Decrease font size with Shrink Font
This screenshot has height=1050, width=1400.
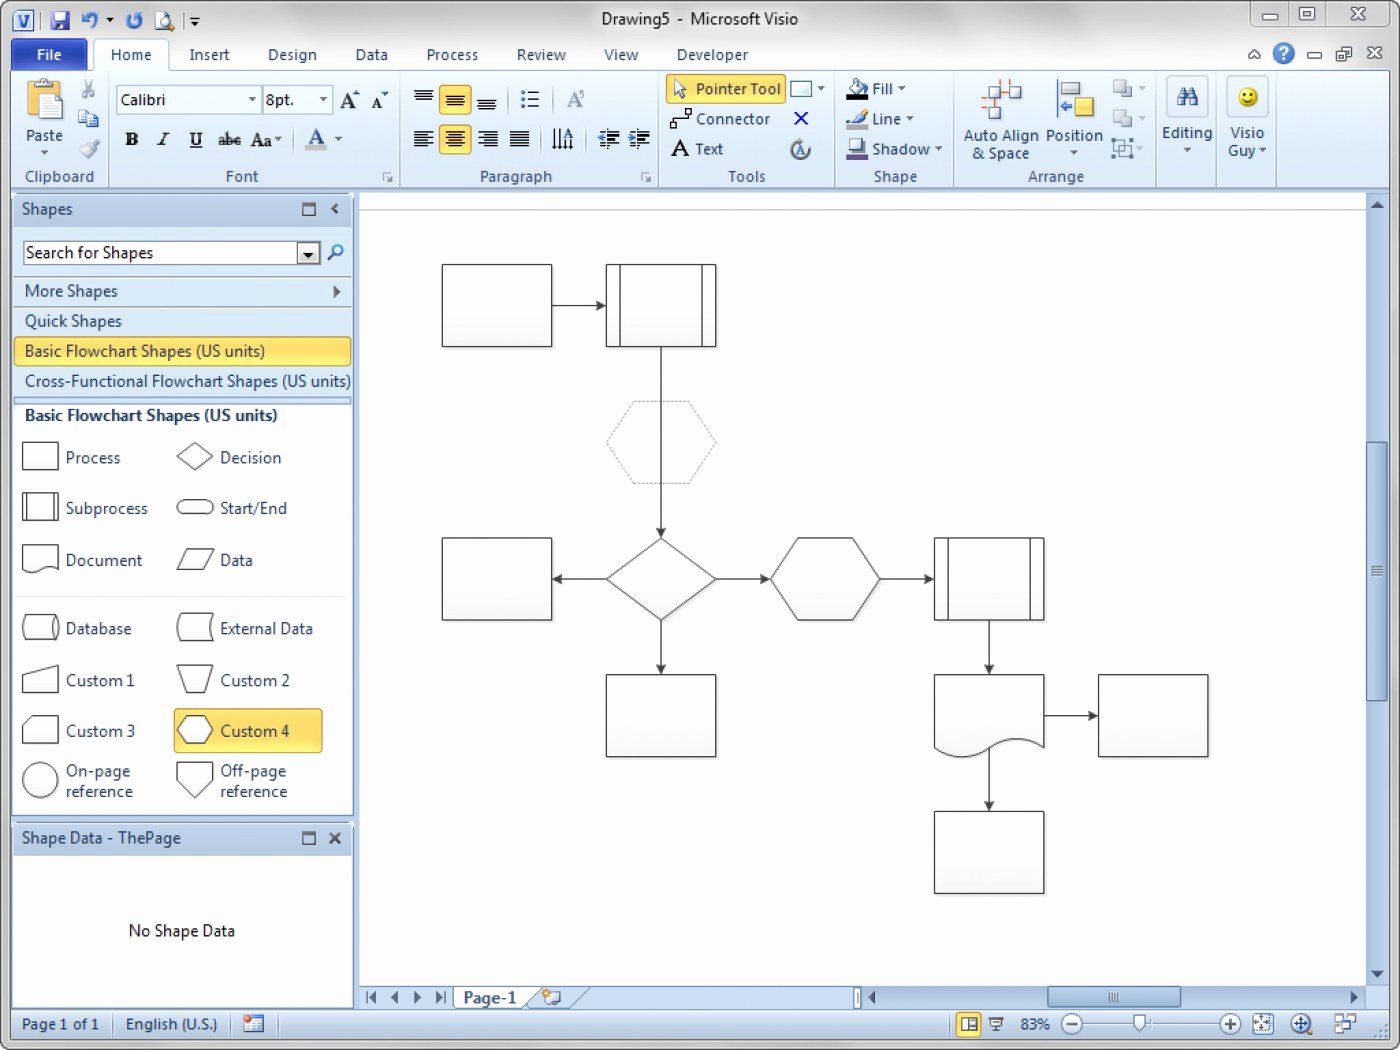[x=379, y=100]
